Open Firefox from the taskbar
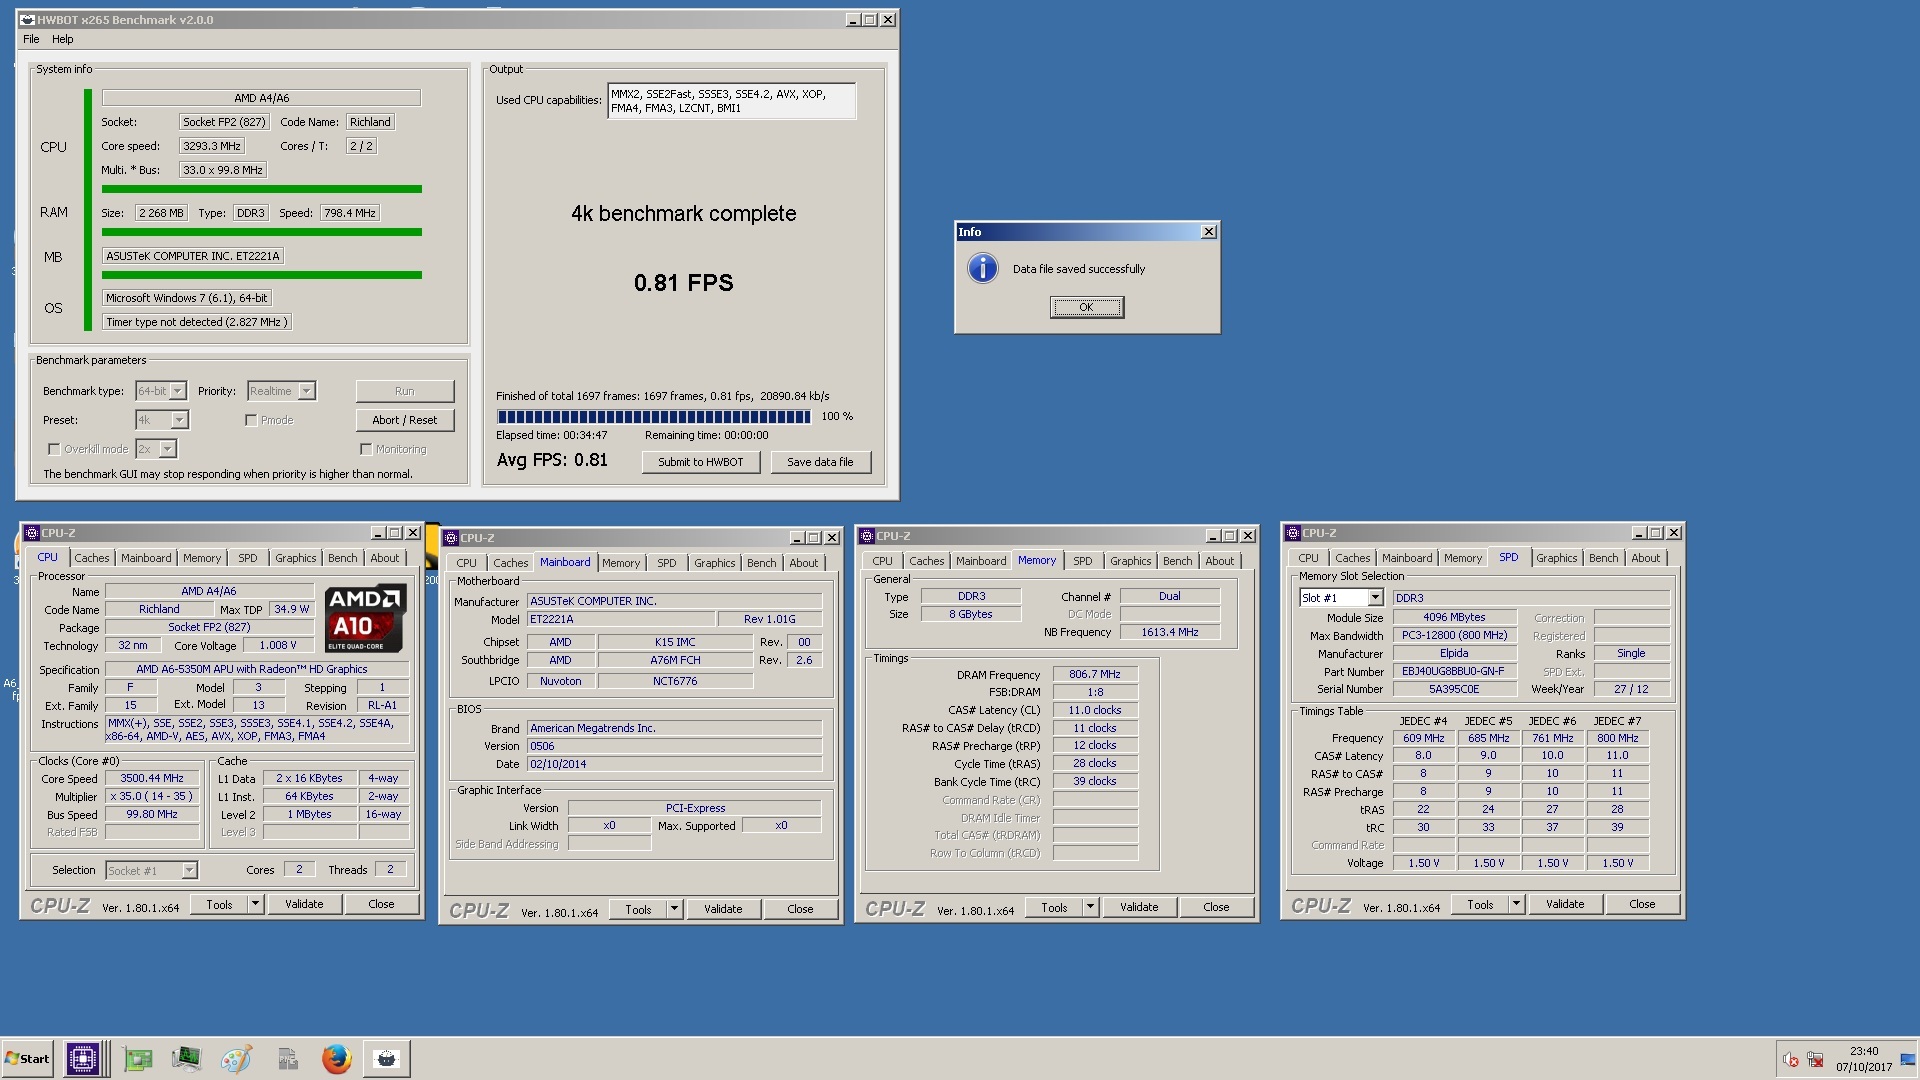The width and height of the screenshot is (1920, 1080). pos(336,1058)
